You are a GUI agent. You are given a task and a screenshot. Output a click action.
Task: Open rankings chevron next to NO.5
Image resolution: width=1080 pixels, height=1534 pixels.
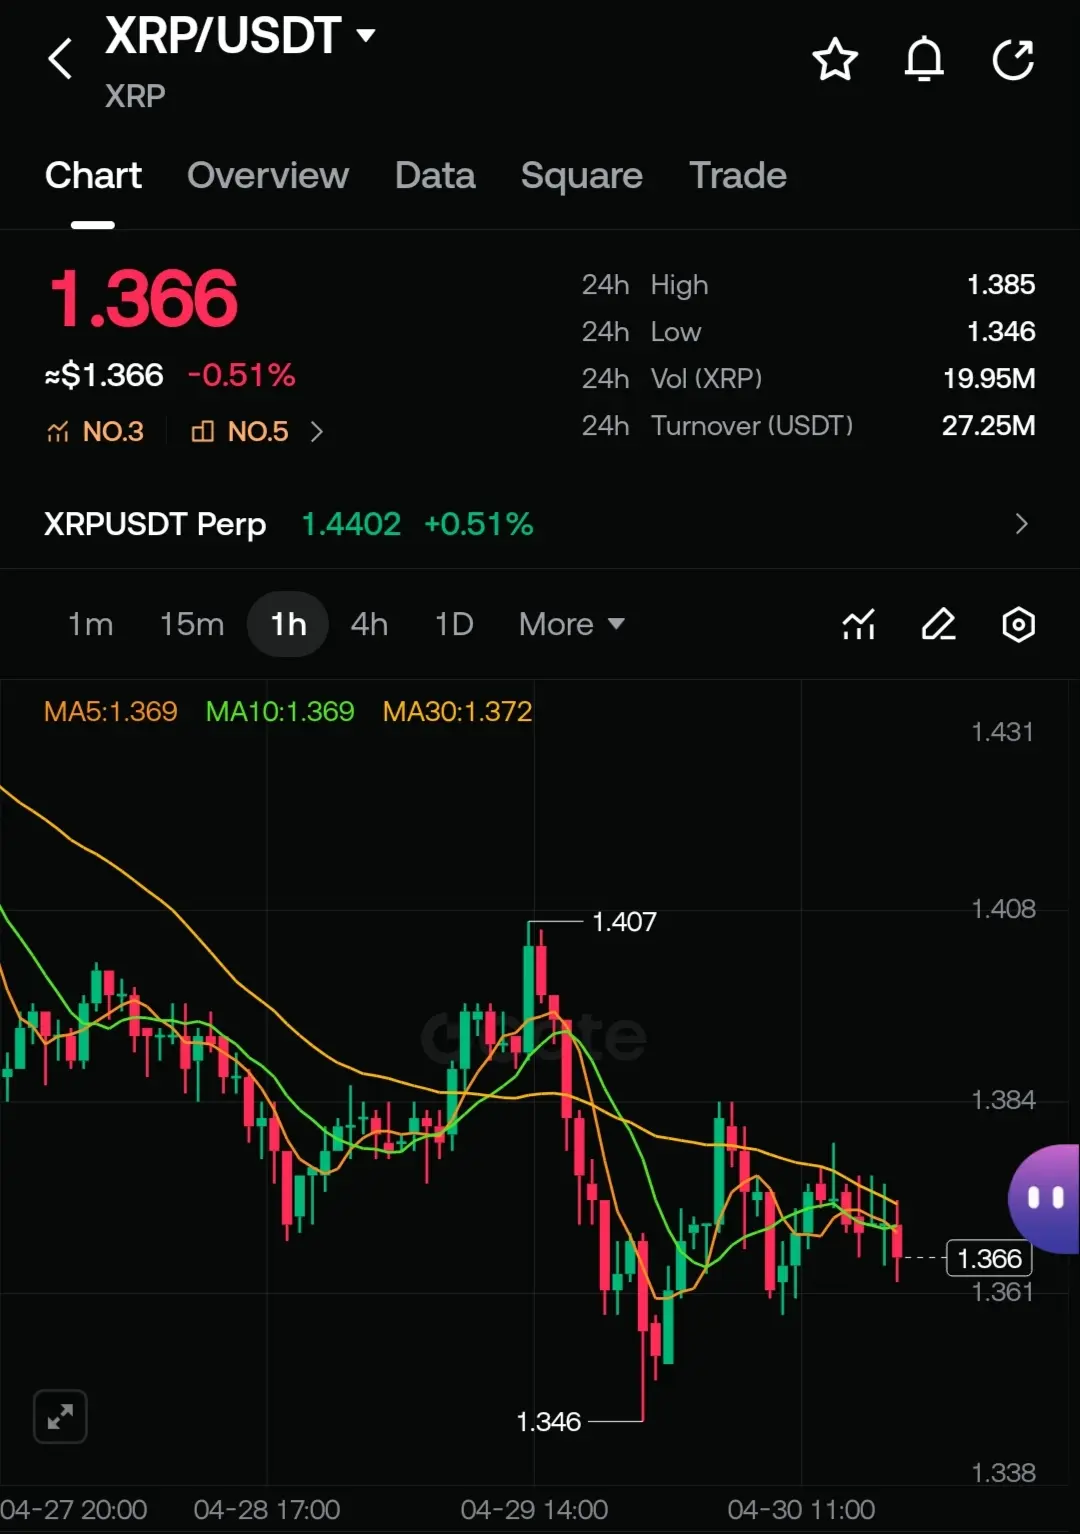[317, 431]
